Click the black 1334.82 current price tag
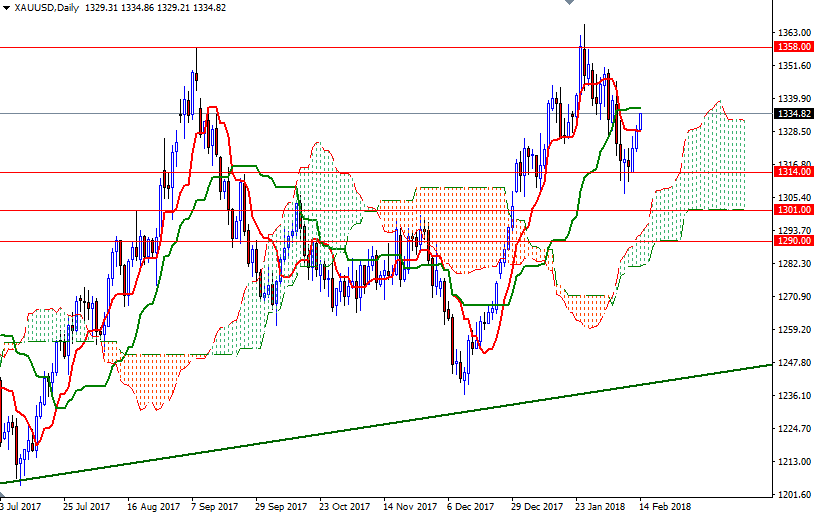Viewport: 814px width, 514px height. 794,114
